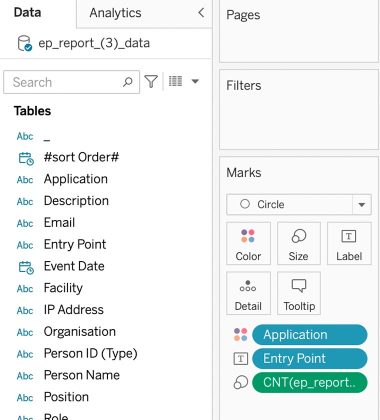The height and width of the screenshot is (420, 380).
Task: Open the Size marks card
Action: coord(299,244)
